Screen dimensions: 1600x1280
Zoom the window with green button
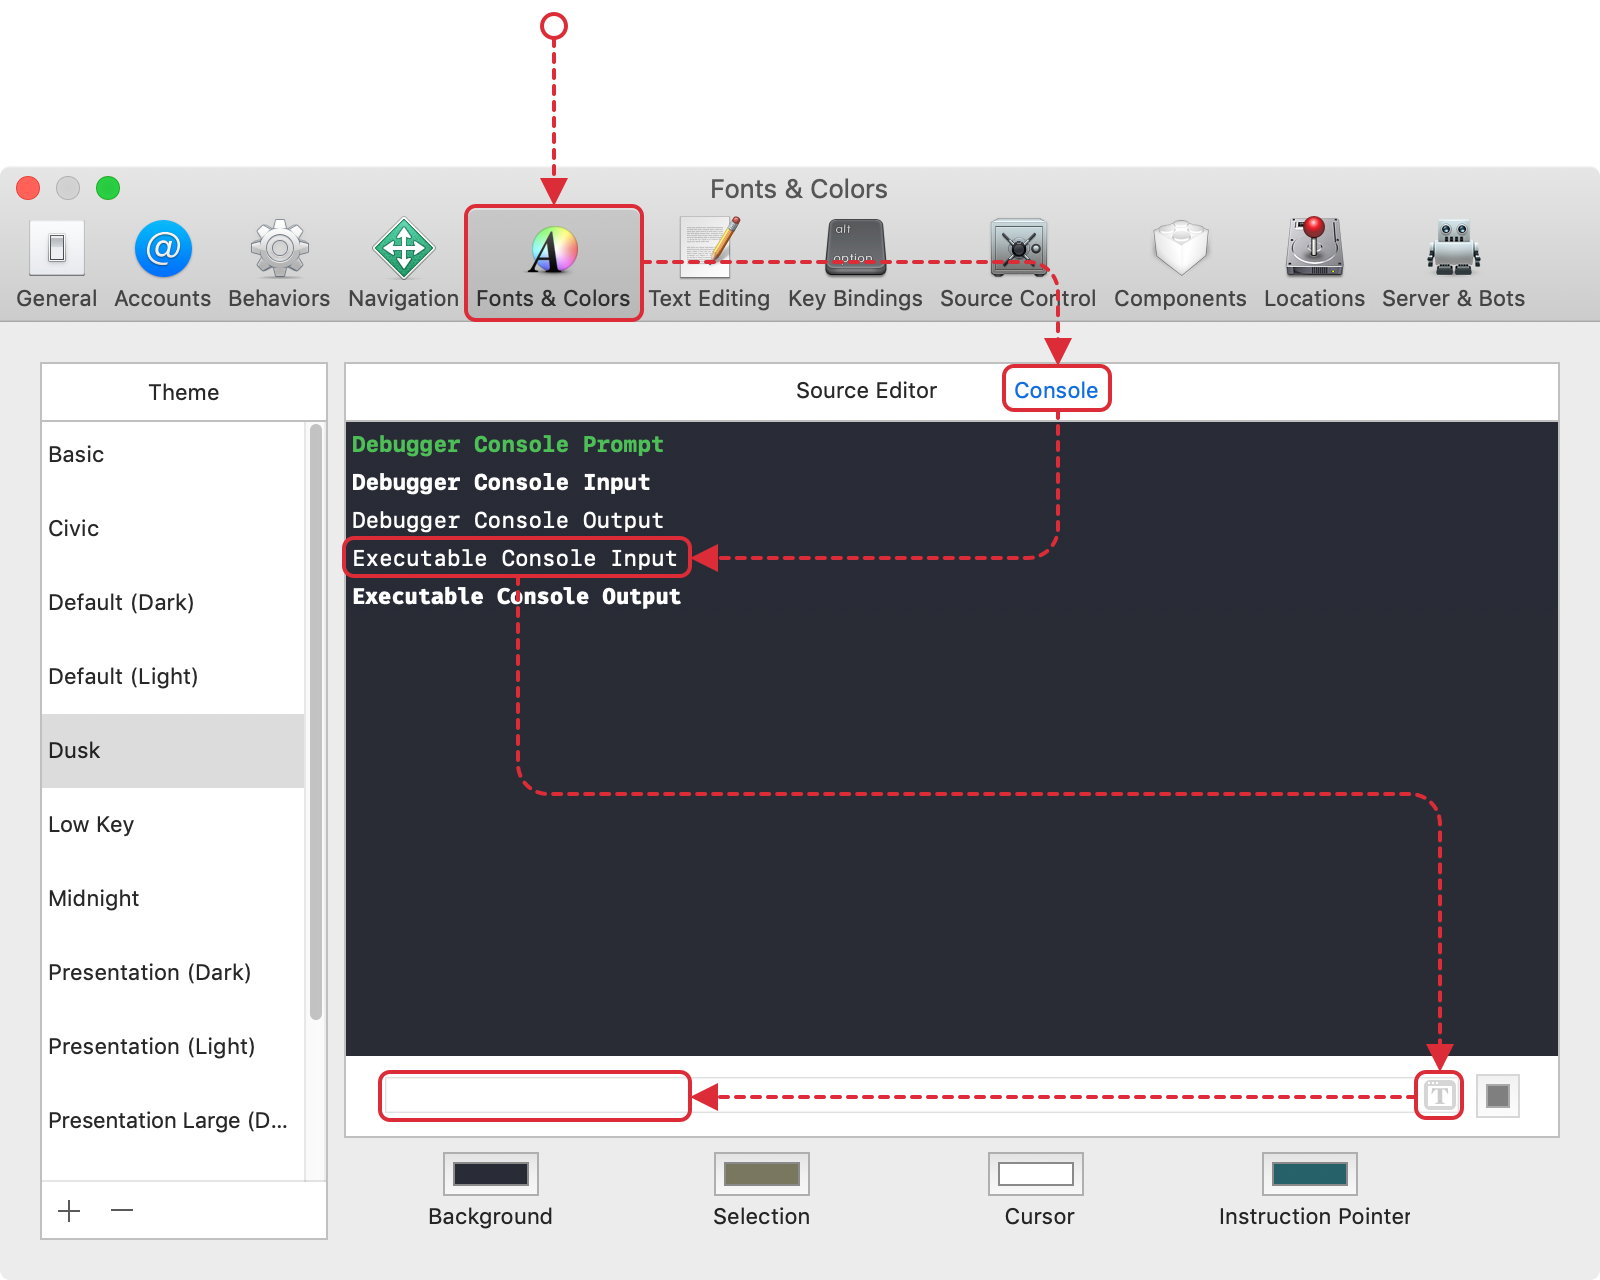(x=108, y=188)
